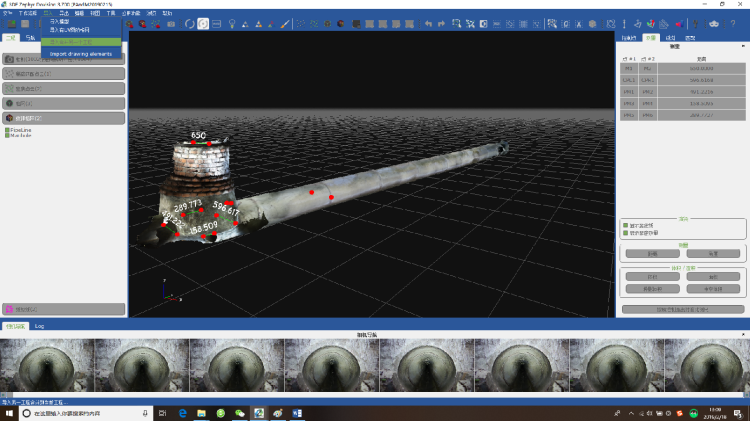Screen dimensions: 750x421
Task: Toggle the second green checkbox in right panel
Action: (x=625, y=232)
